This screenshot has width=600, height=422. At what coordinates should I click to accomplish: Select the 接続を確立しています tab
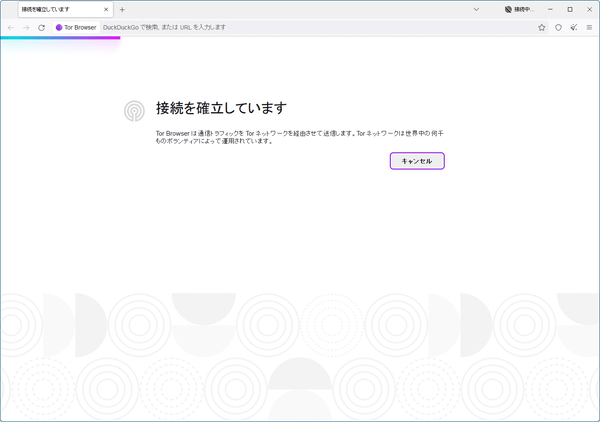tap(65, 10)
